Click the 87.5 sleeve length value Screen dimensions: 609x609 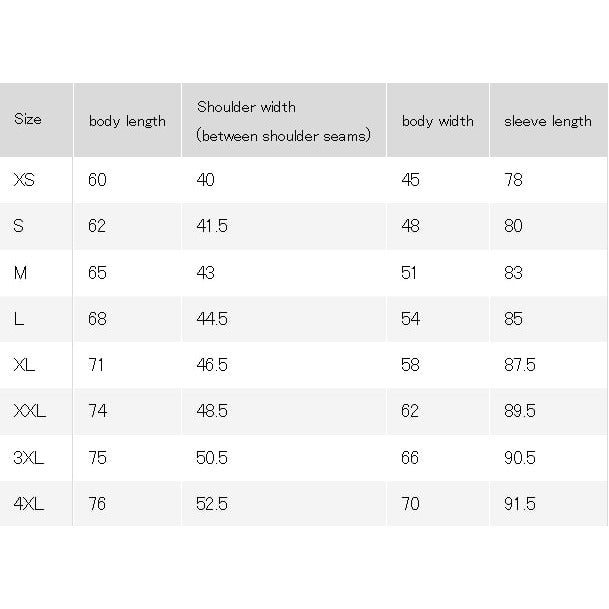coord(520,365)
